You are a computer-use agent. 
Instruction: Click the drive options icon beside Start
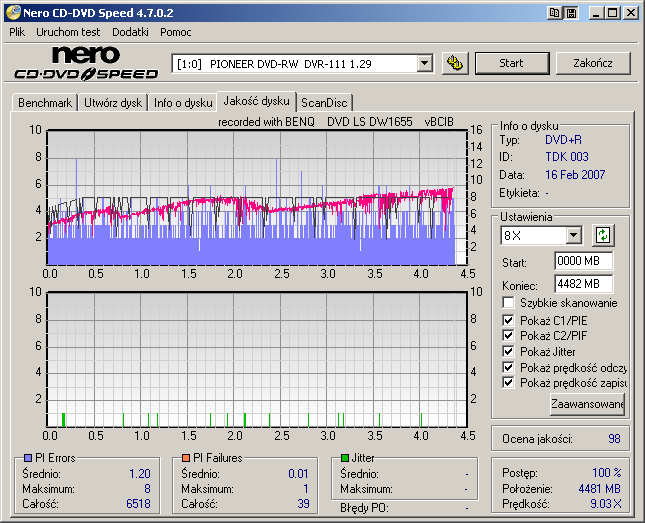[x=455, y=63]
